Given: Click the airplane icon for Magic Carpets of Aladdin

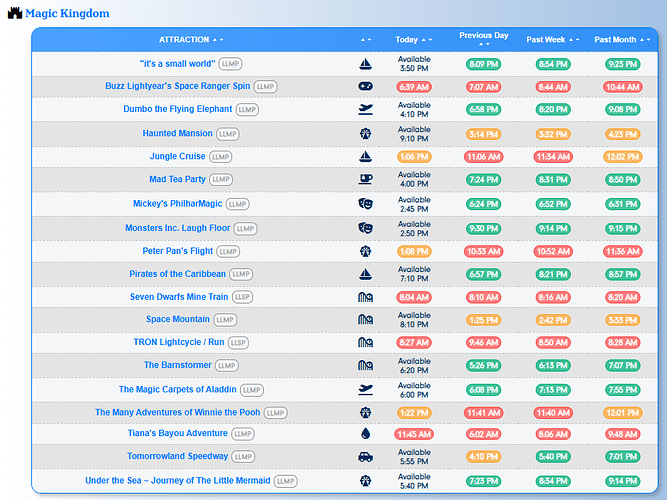Looking at the screenshot, I should point(365,389).
